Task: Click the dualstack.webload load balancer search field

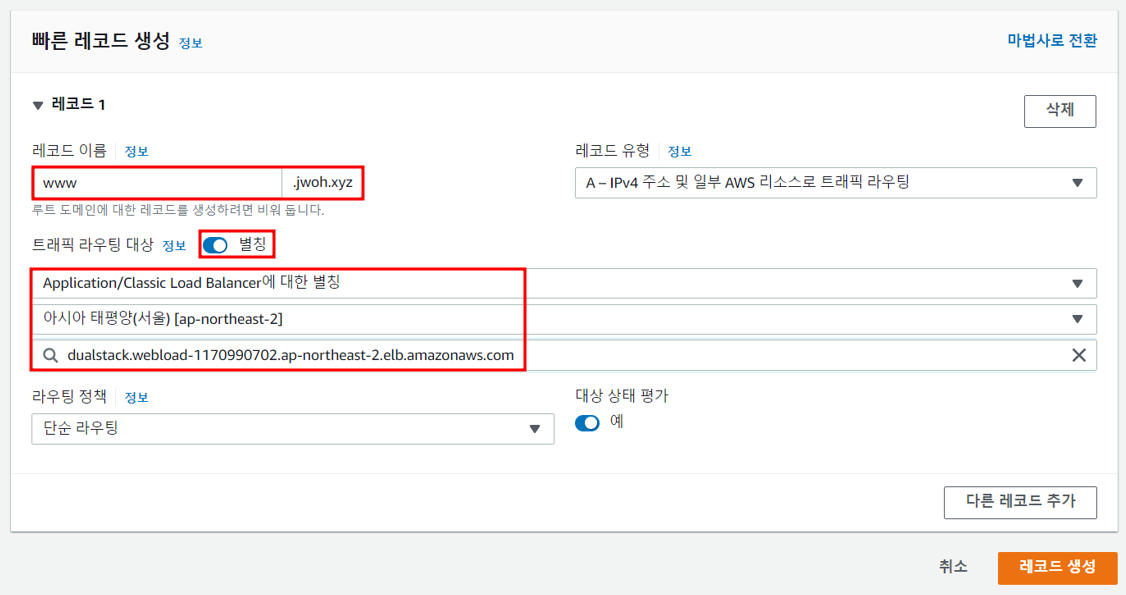Action: [x=564, y=355]
